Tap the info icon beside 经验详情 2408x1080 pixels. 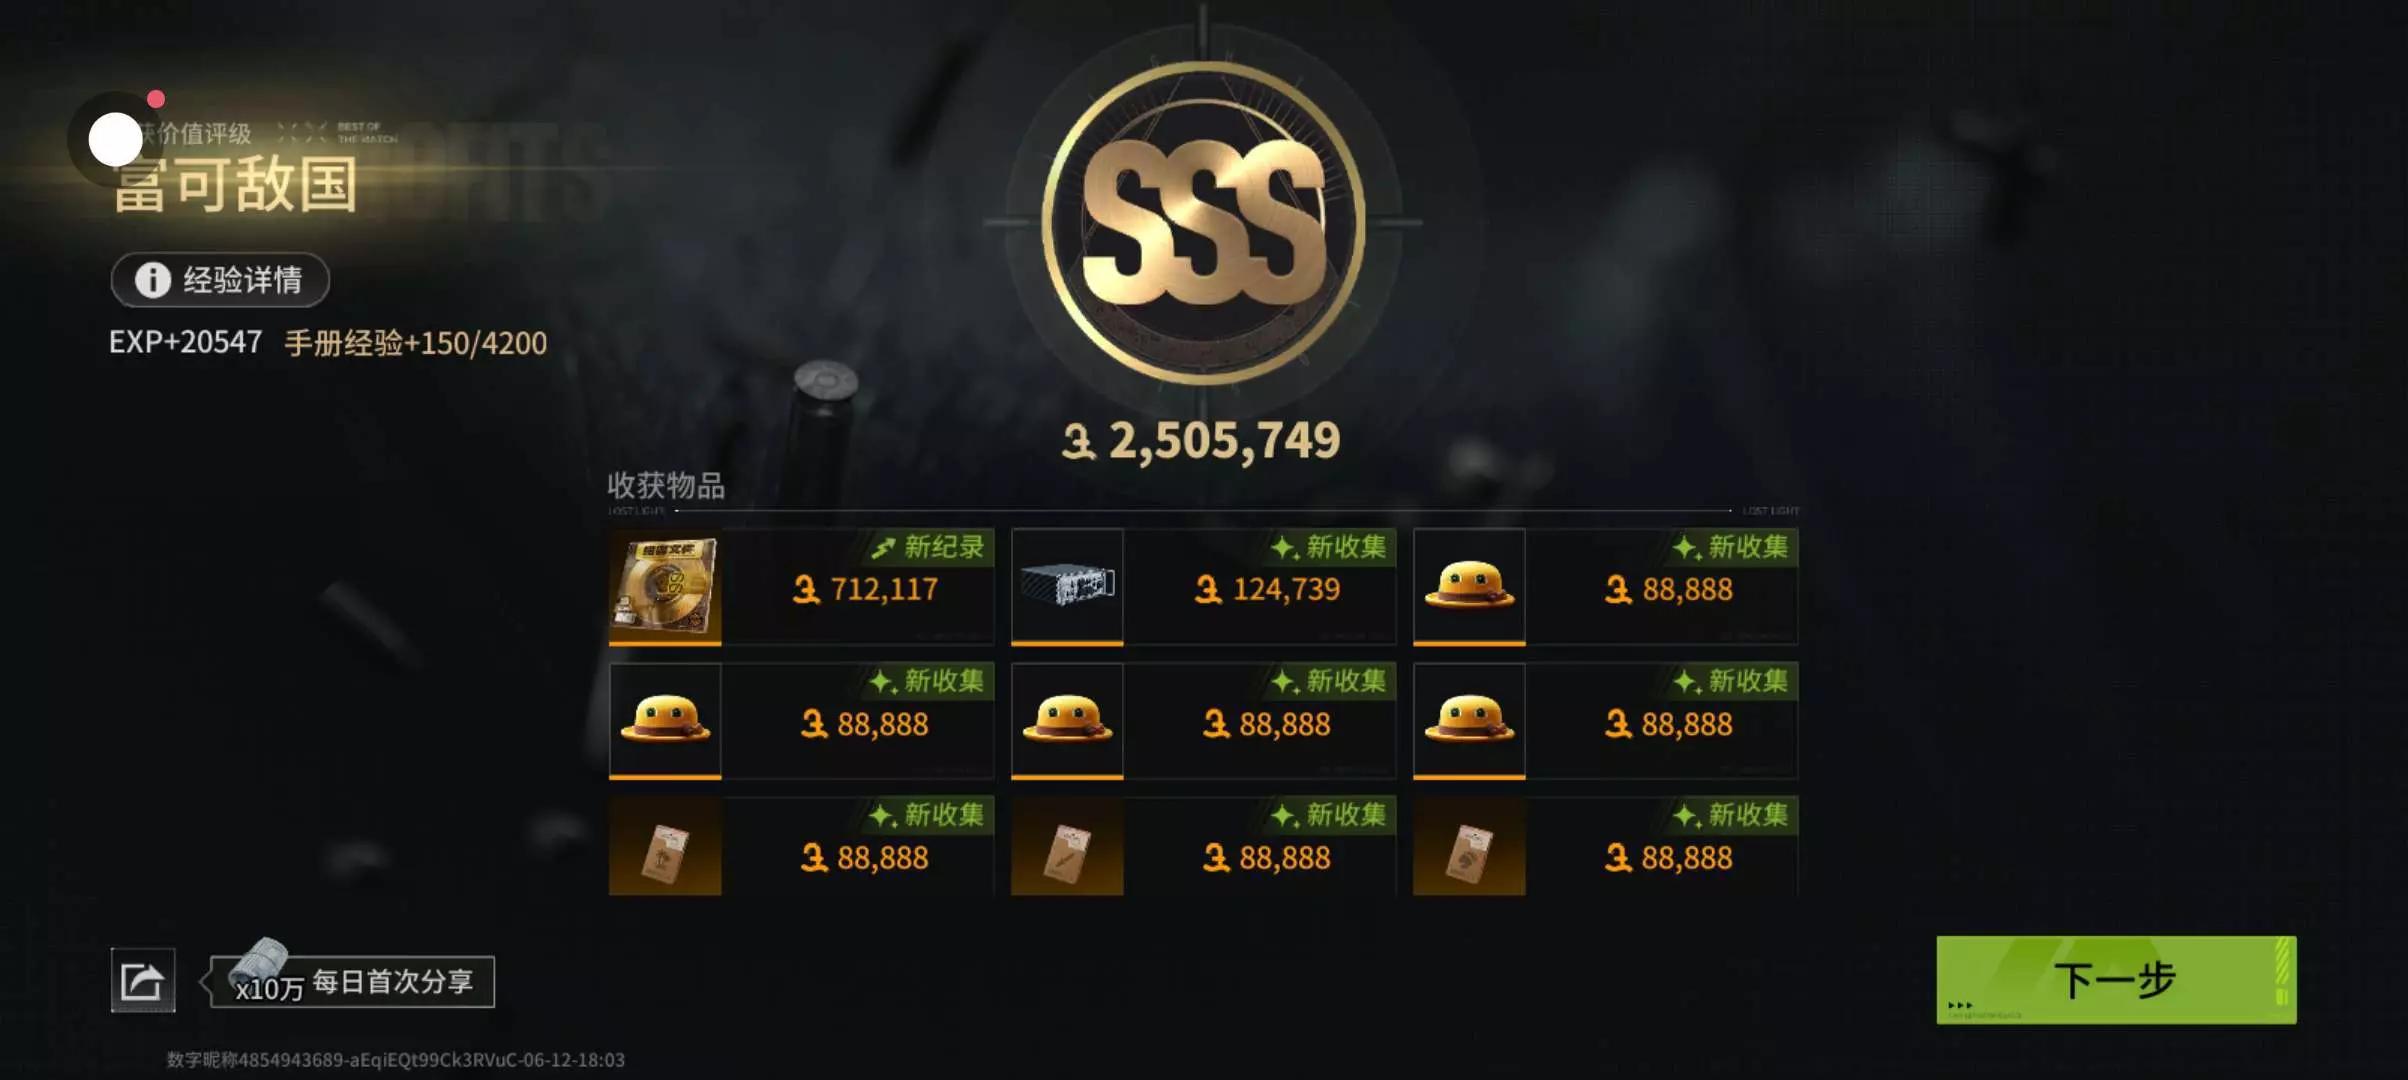pos(153,280)
